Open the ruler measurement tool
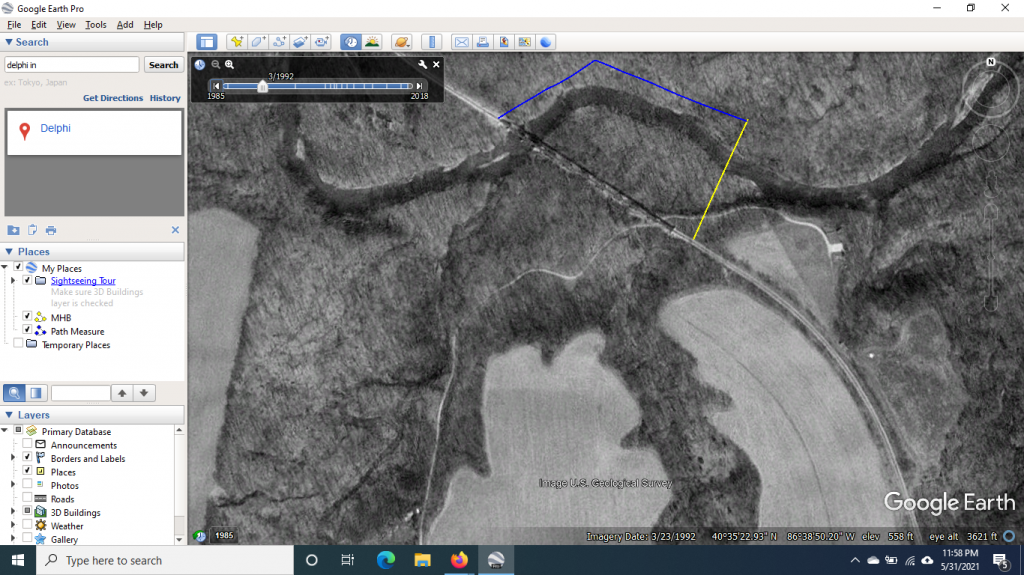Screen dimensions: 1024x575 tap(432, 42)
